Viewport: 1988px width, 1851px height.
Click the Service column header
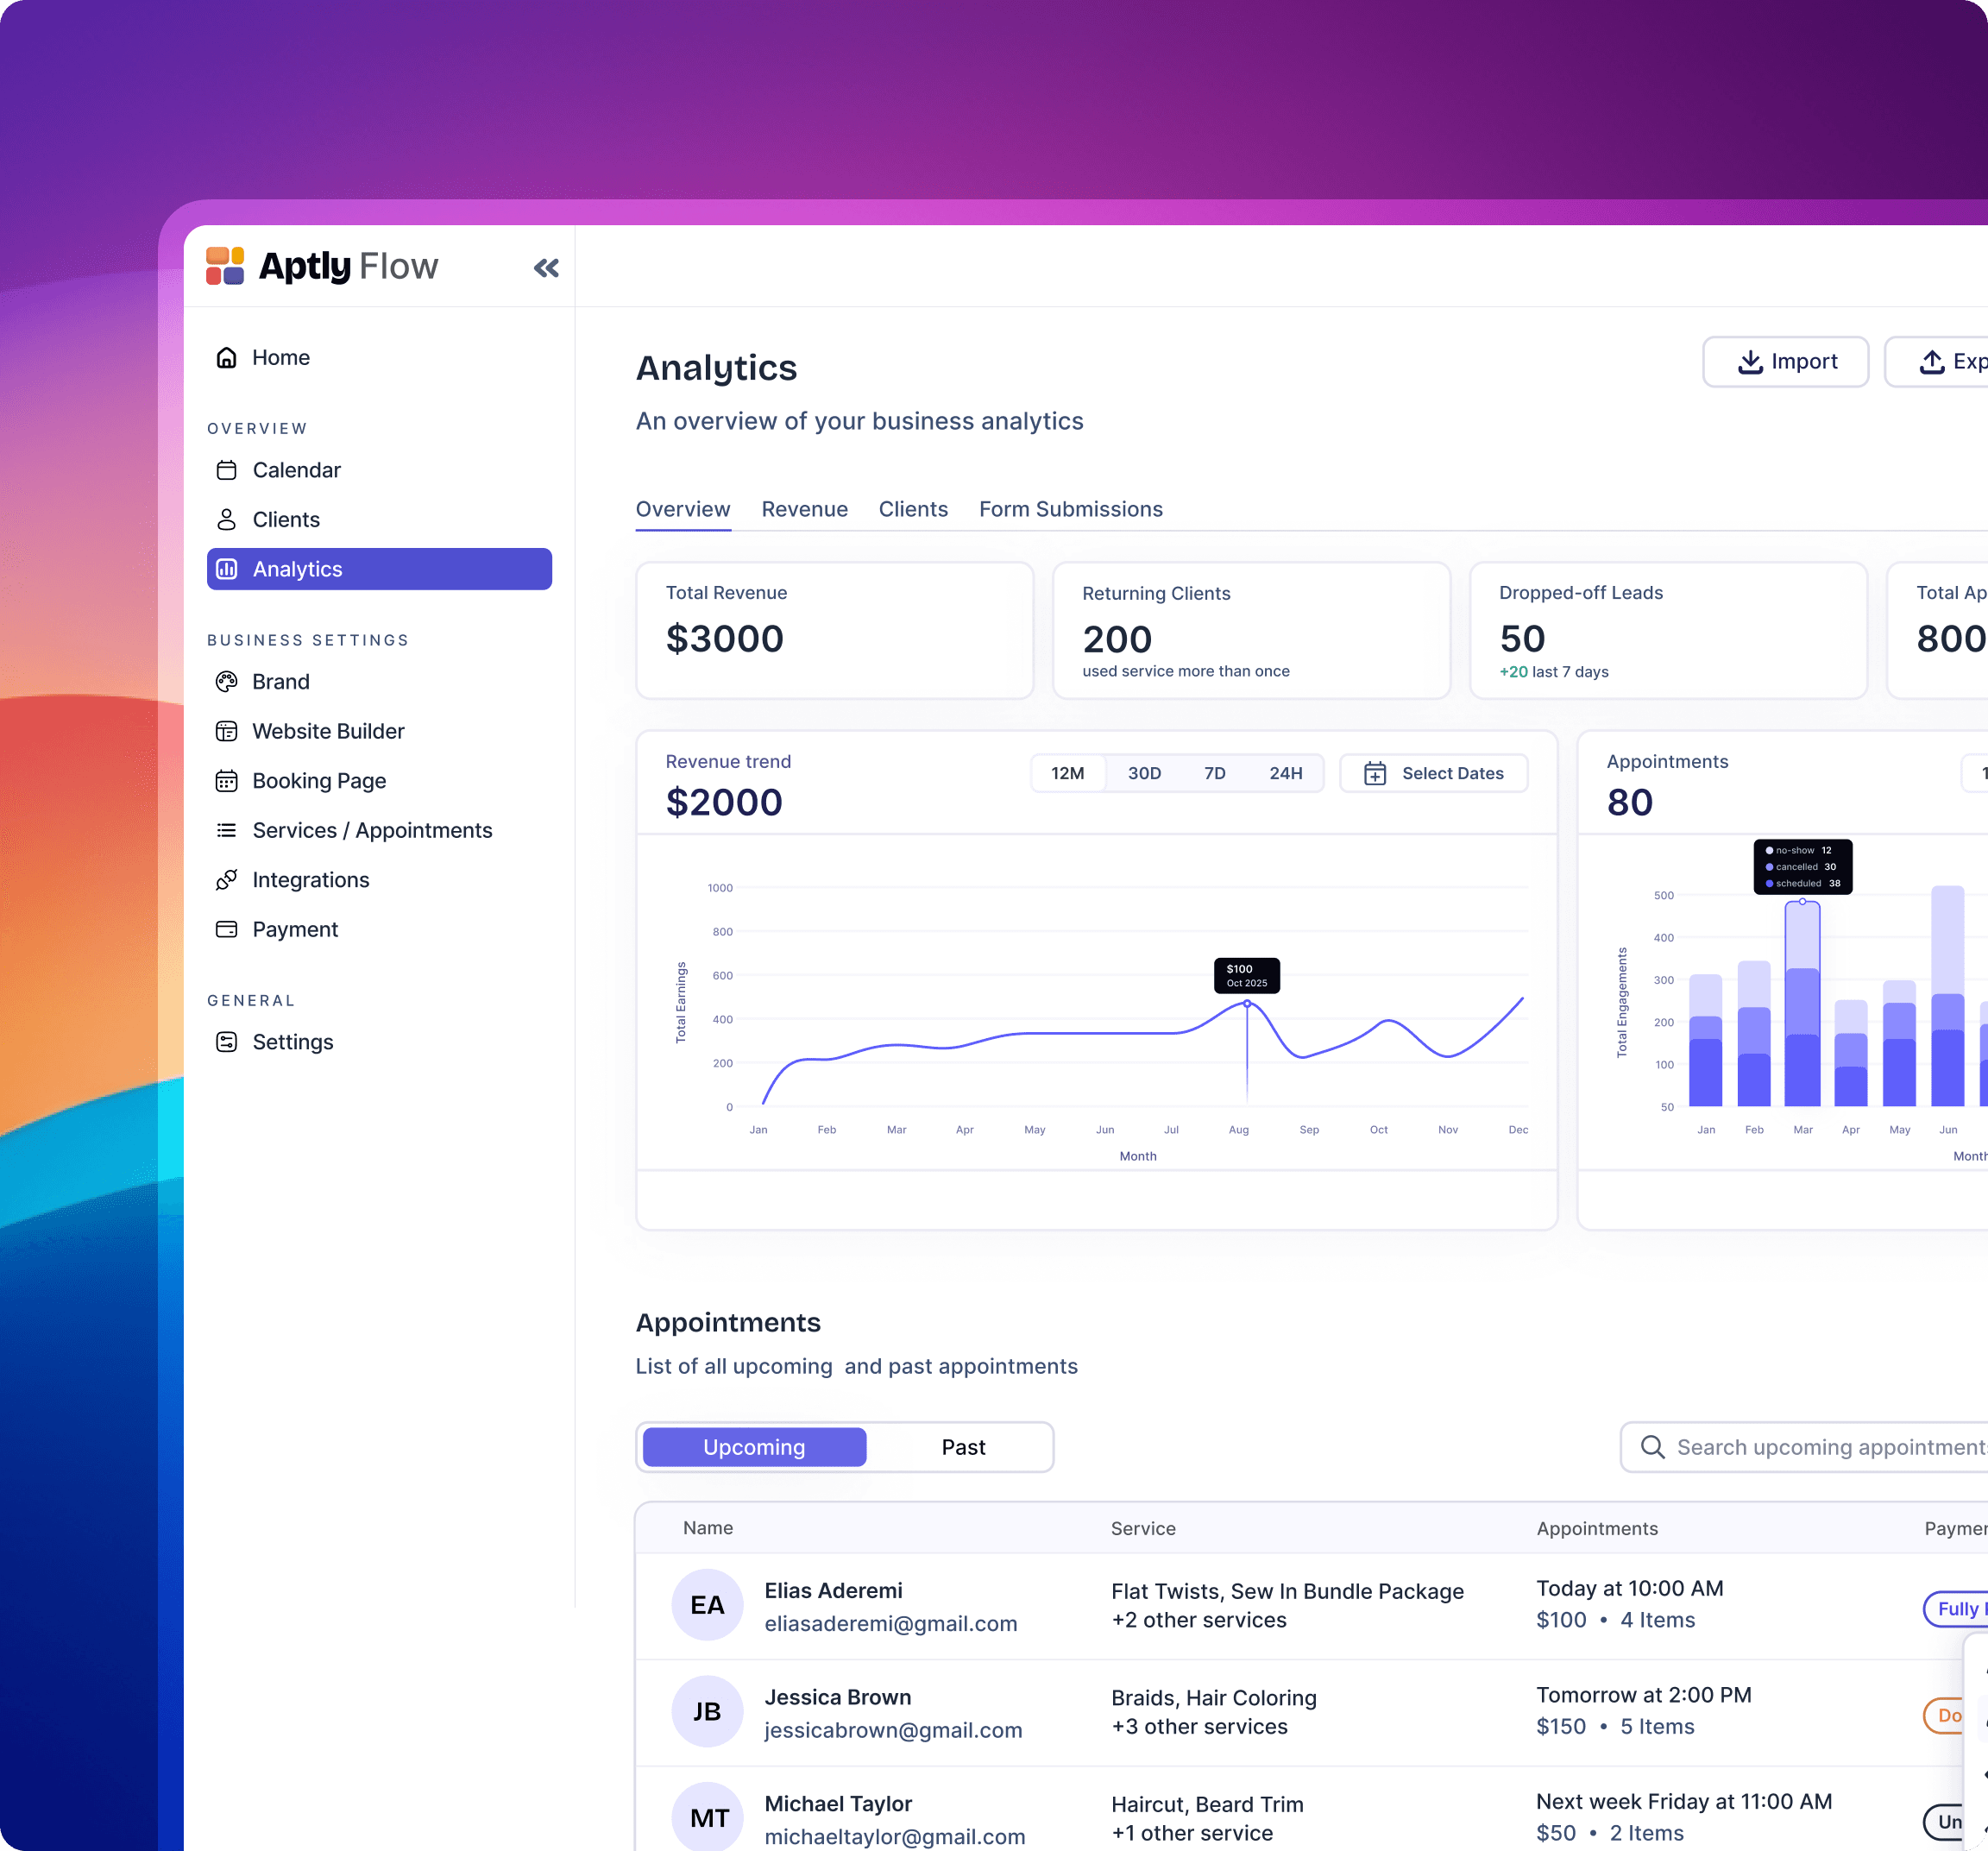1143,1528
